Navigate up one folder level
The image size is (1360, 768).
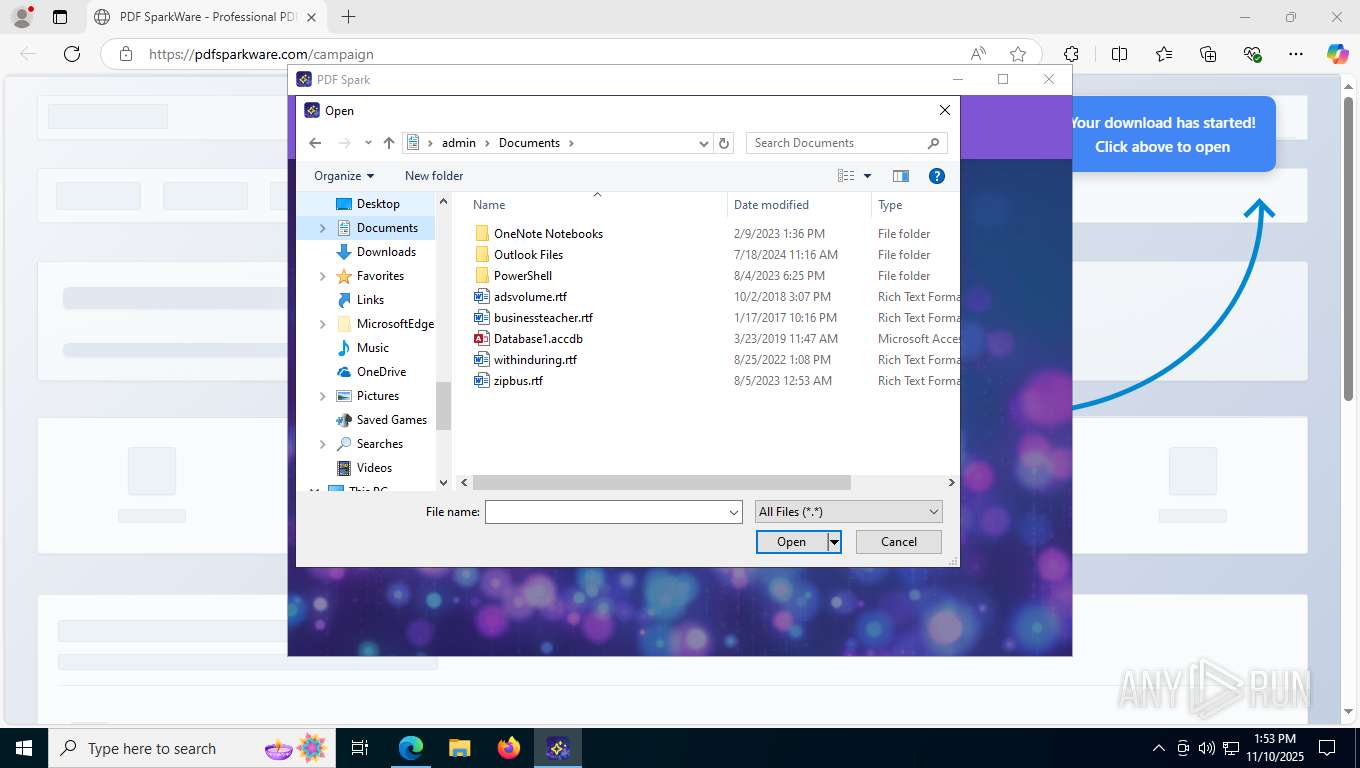pos(389,143)
